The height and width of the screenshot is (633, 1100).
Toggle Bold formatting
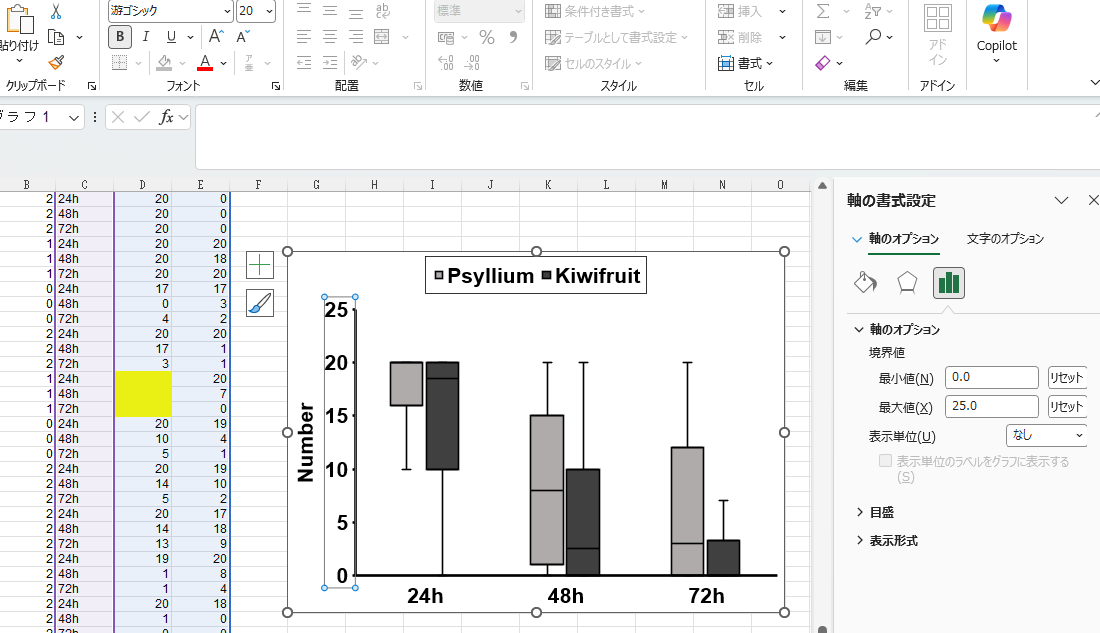pyautogui.click(x=120, y=36)
